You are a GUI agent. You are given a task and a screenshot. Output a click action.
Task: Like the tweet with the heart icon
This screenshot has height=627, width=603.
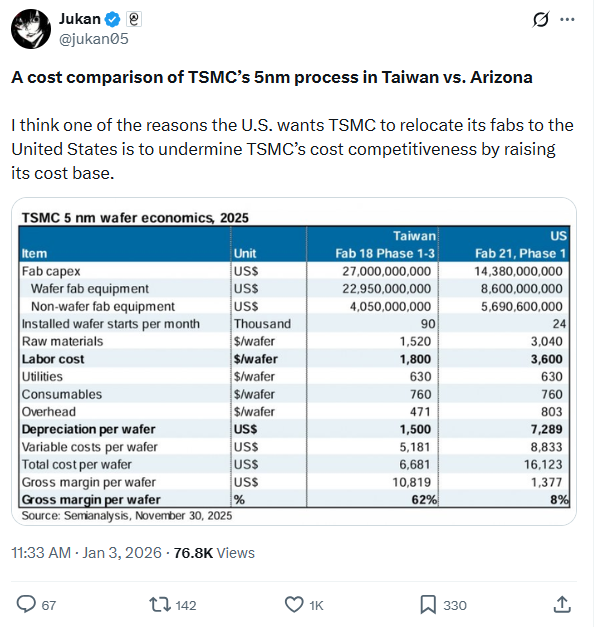[x=294, y=604]
